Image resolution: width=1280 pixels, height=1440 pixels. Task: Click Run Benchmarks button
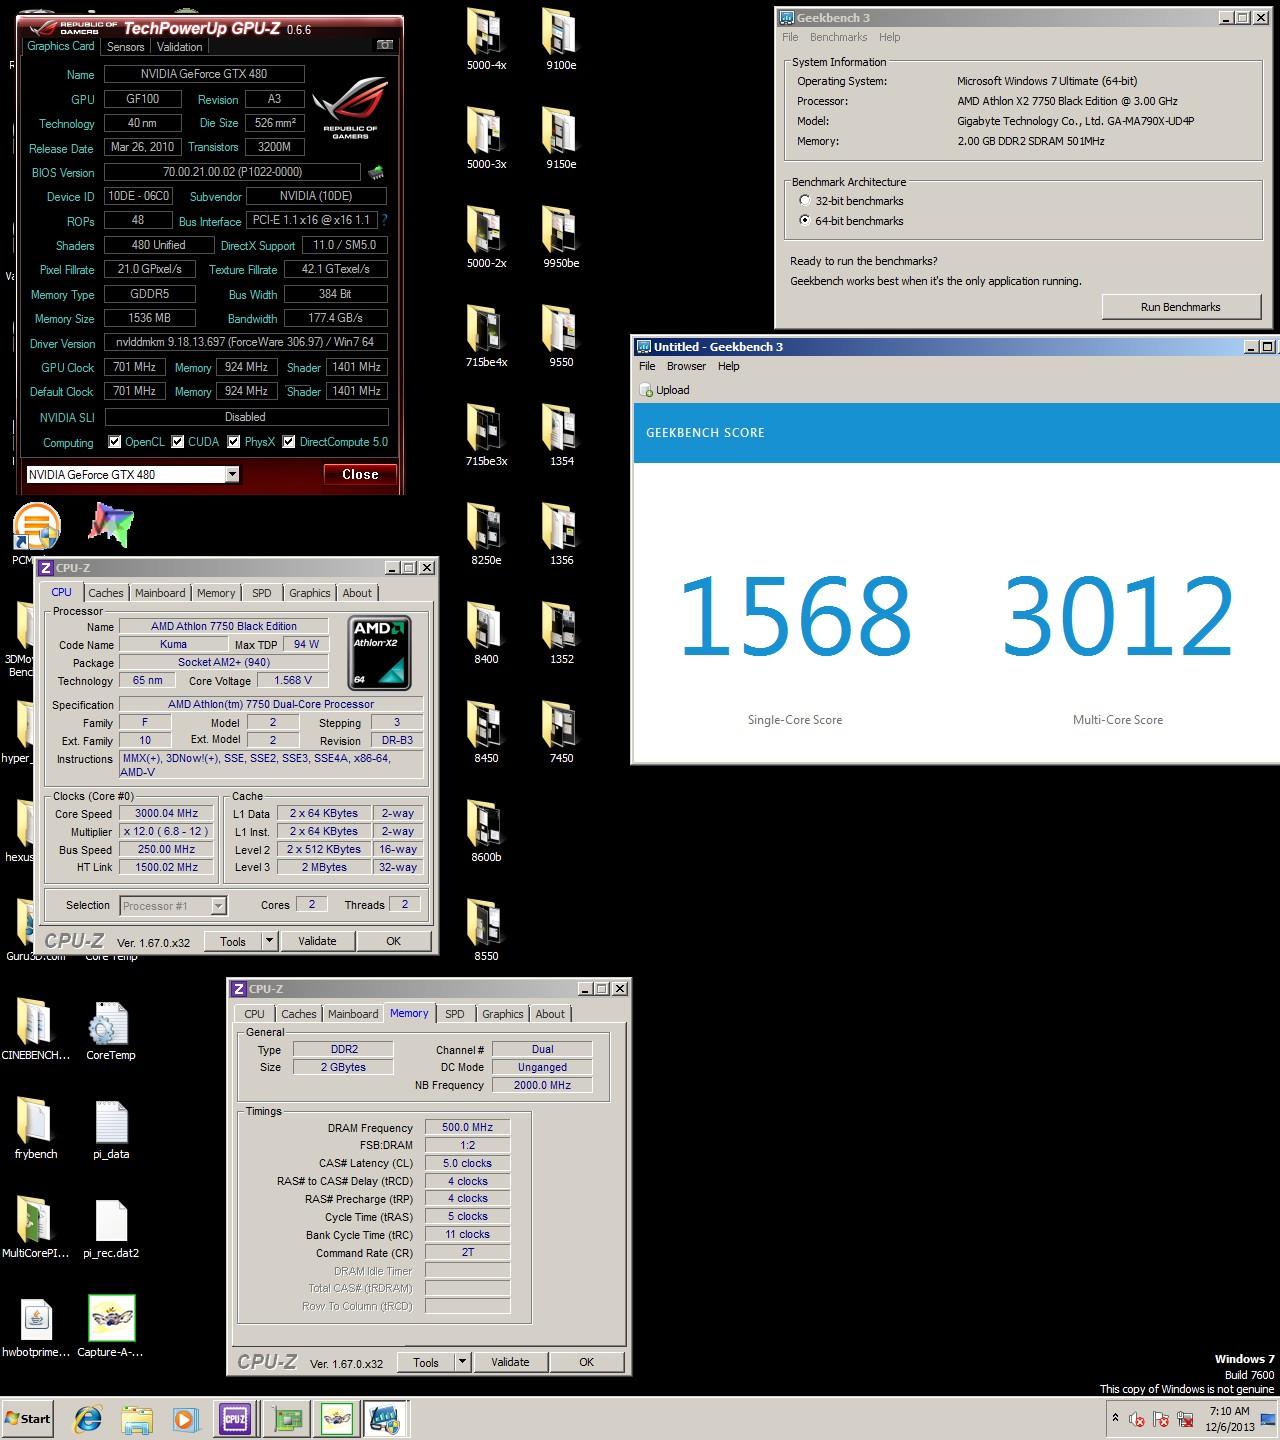1180,307
